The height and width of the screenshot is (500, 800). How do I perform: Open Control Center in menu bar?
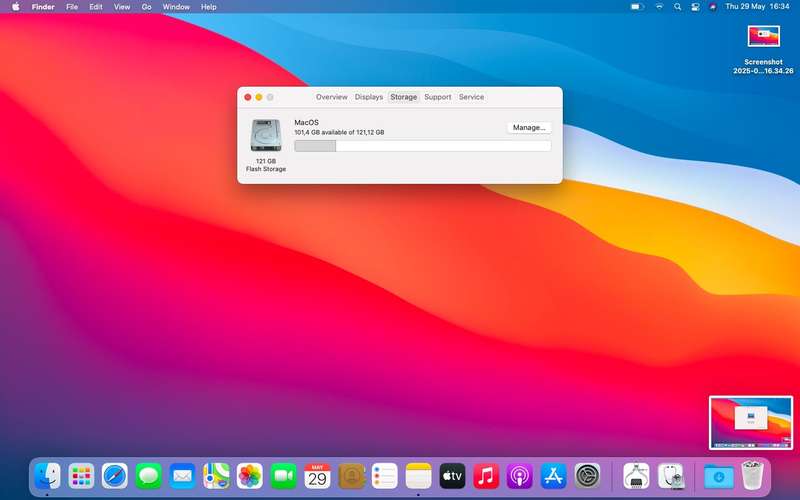tap(695, 7)
